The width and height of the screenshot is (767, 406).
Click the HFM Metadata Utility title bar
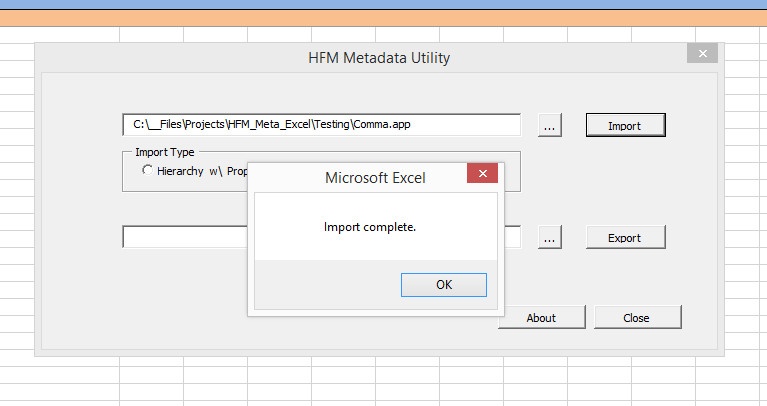pyautogui.click(x=378, y=57)
